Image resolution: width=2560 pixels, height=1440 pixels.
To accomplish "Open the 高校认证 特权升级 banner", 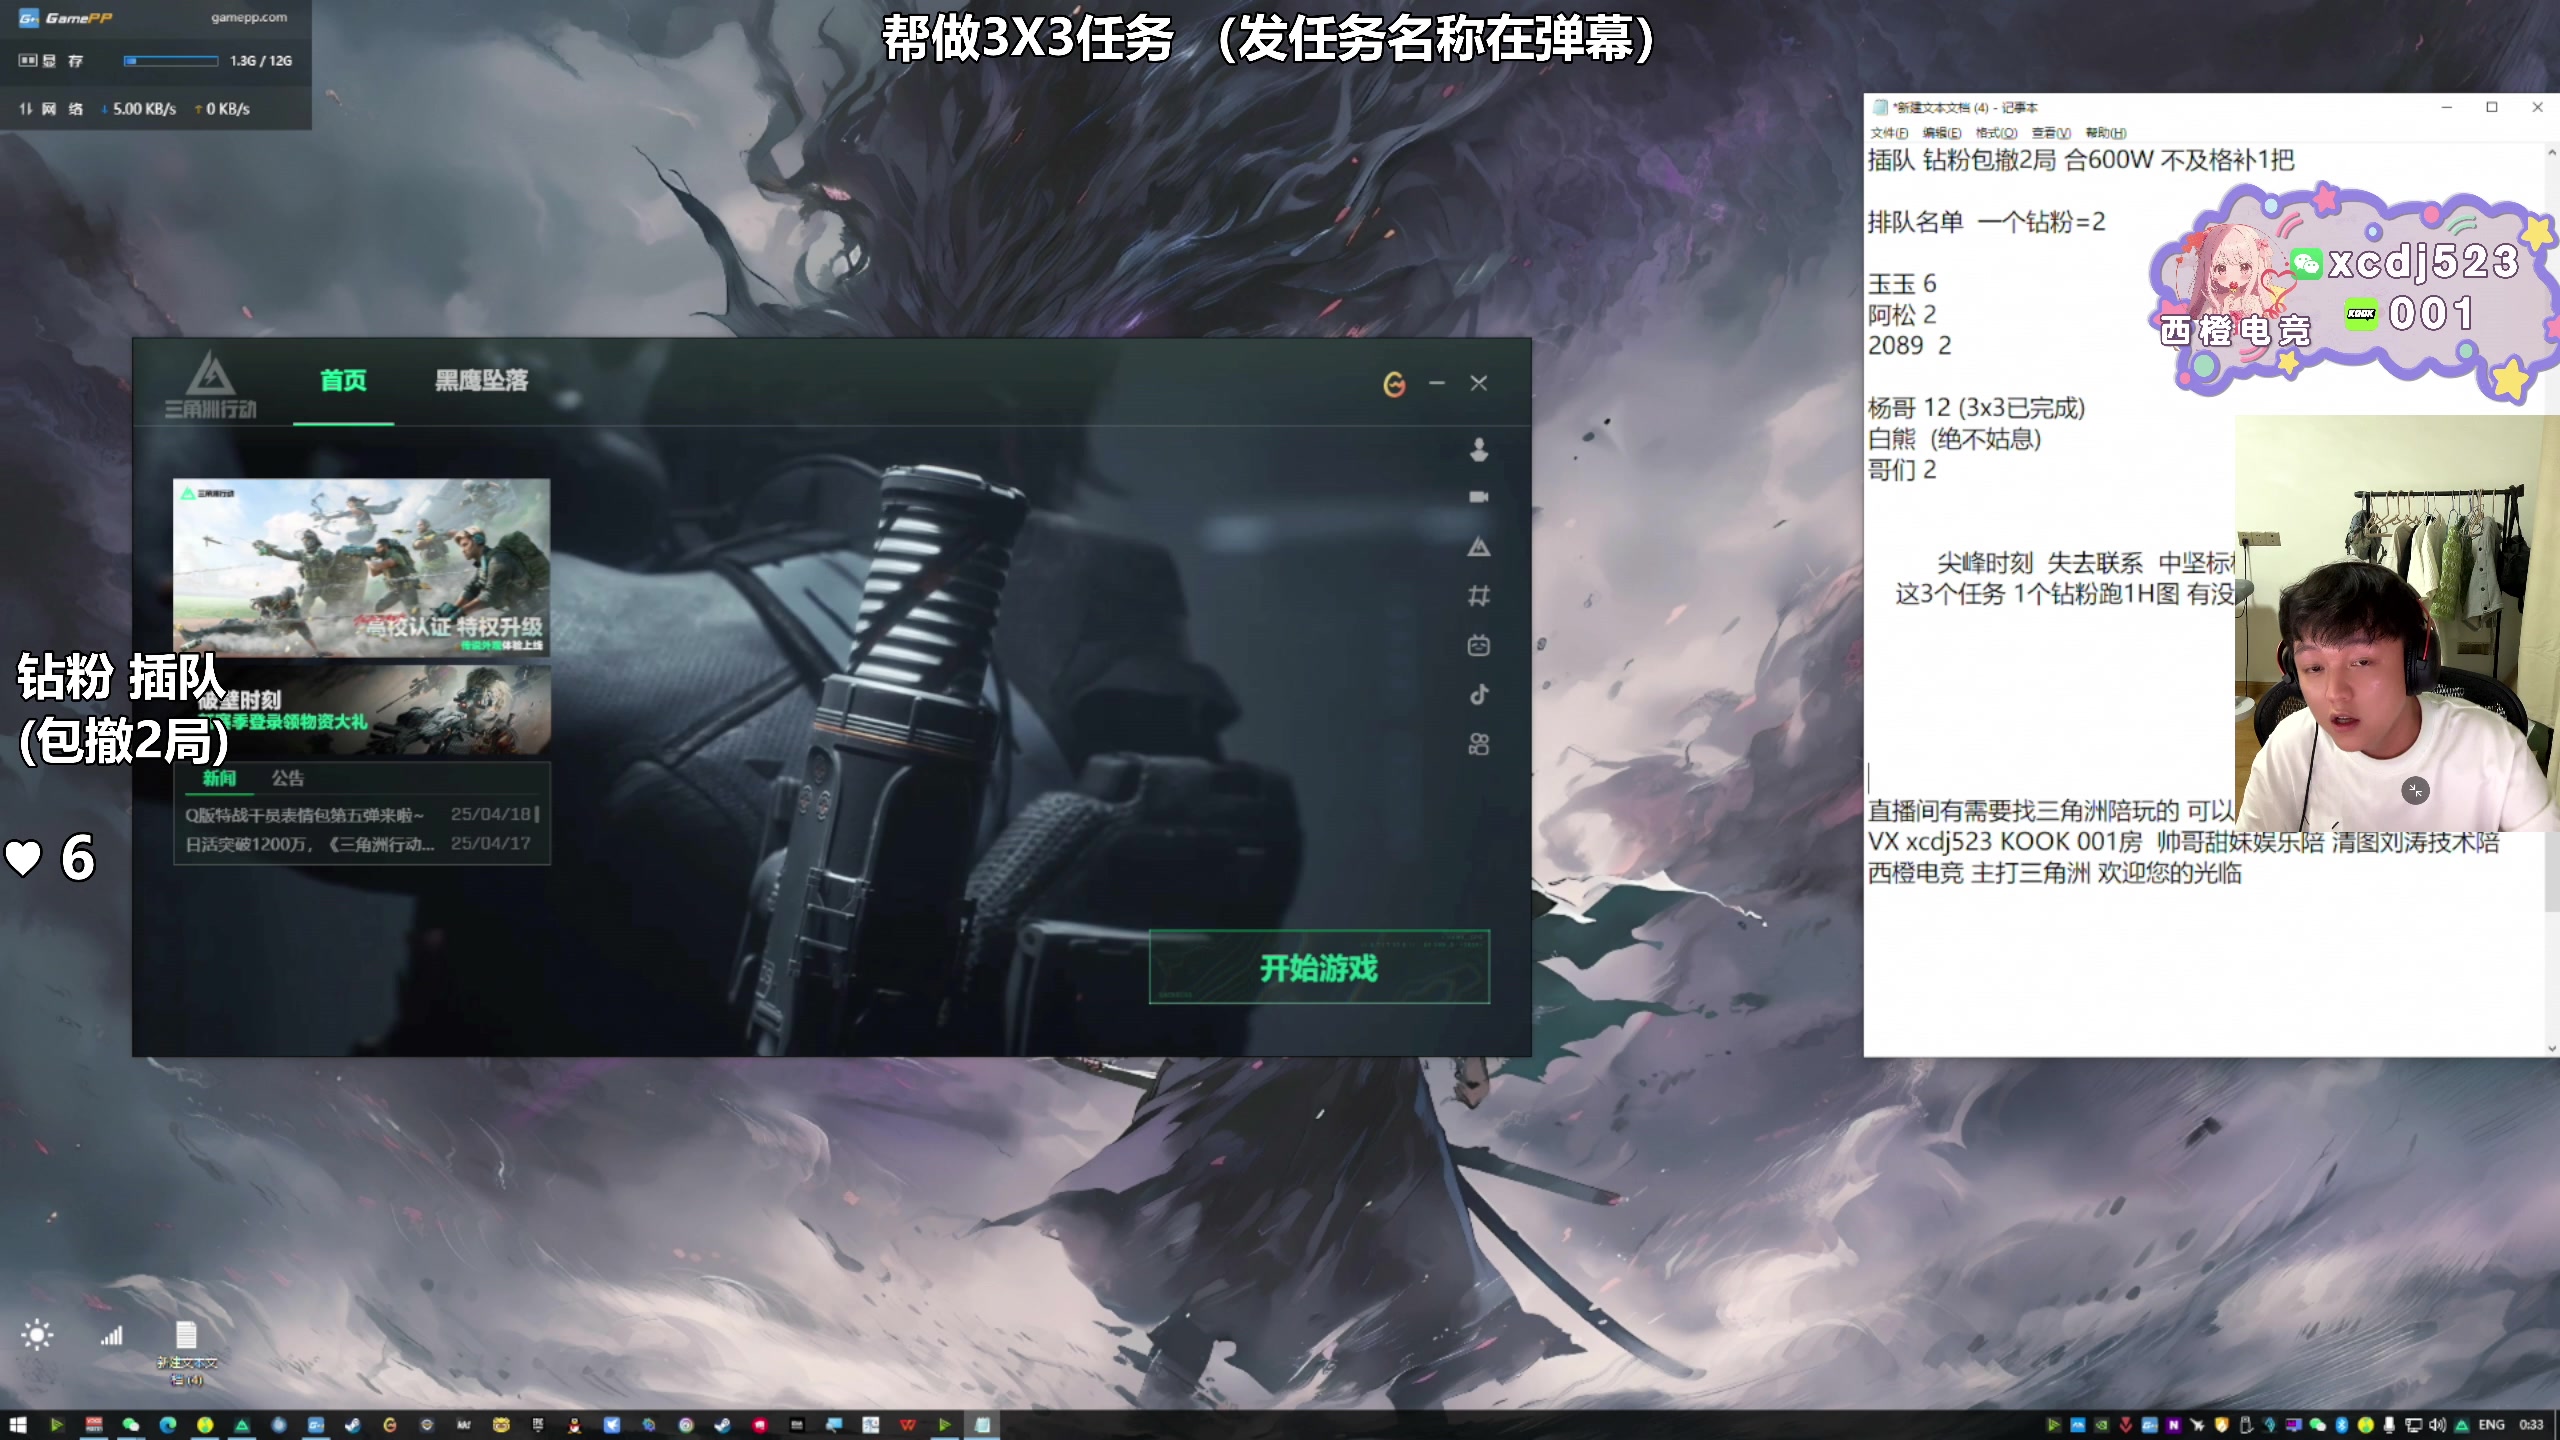I will tap(361, 567).
